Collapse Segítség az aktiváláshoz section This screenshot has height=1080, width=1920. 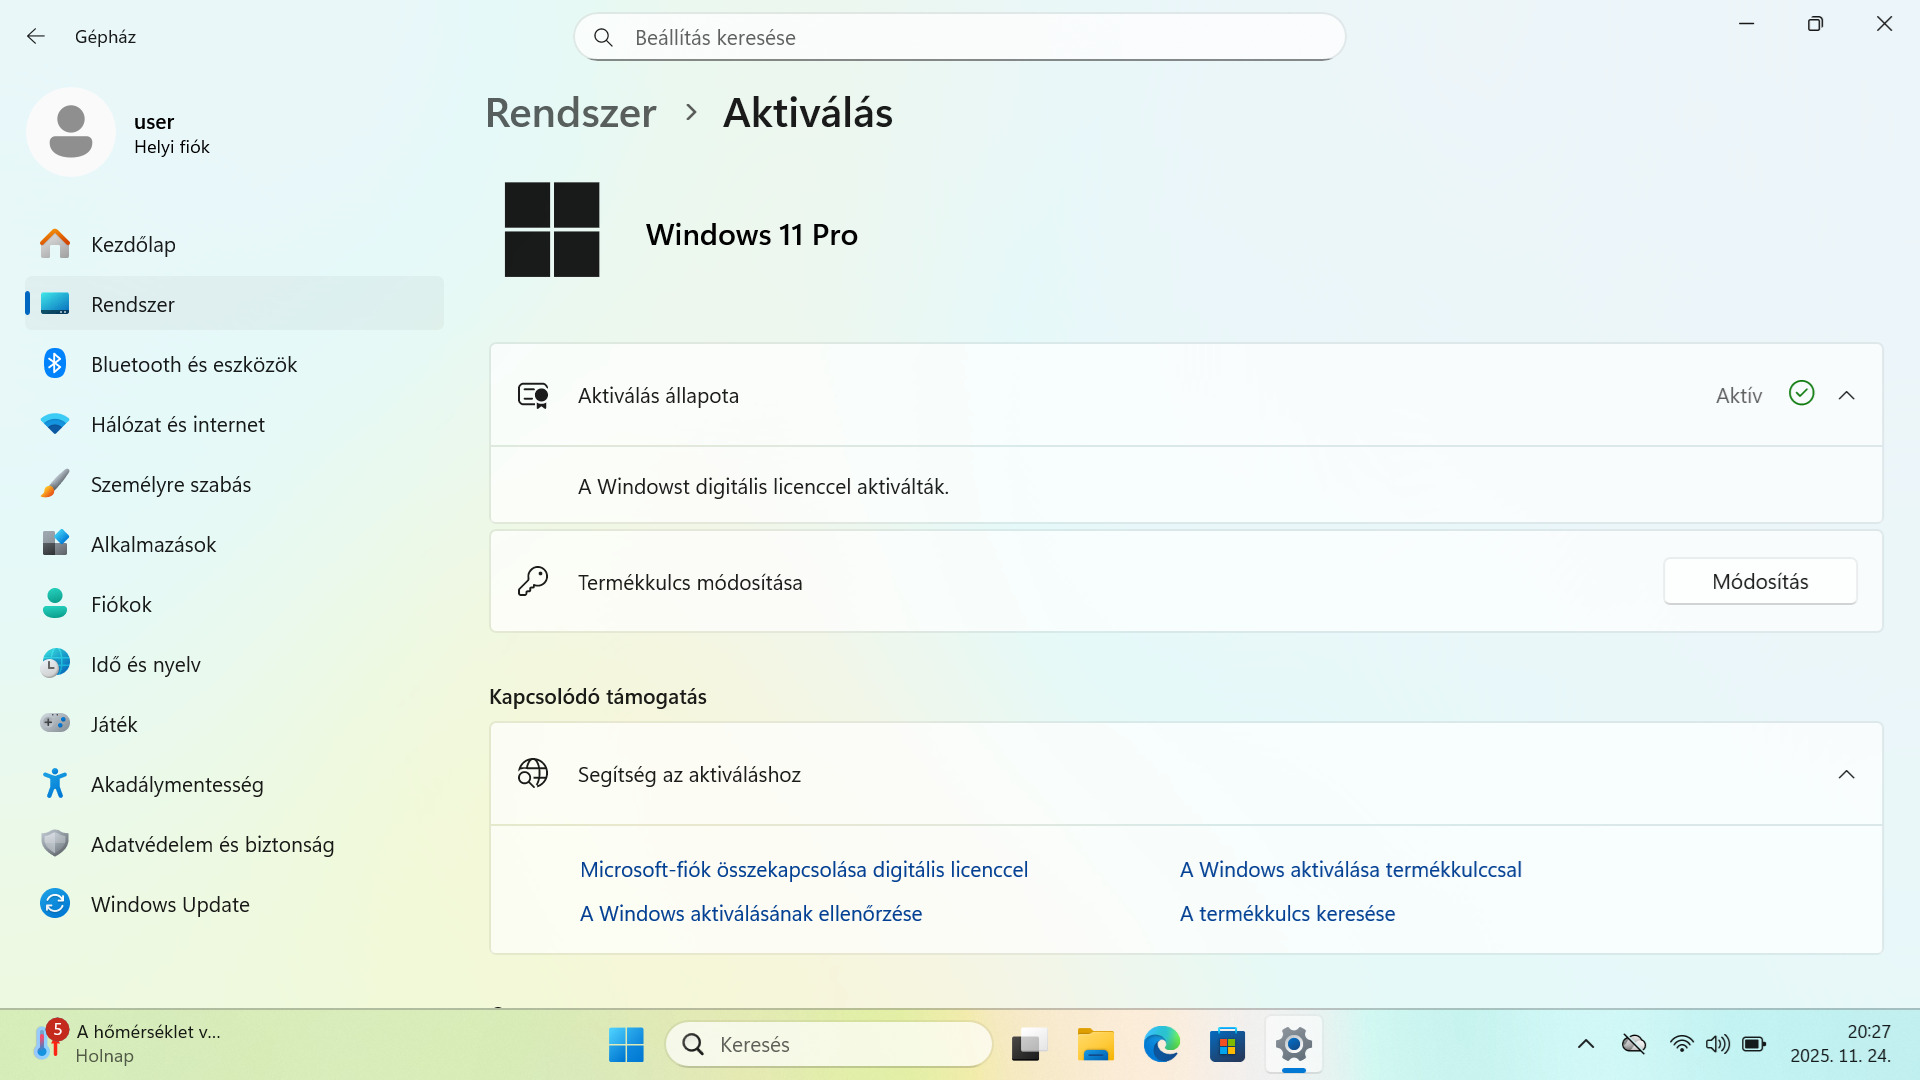pos(1846,774)
